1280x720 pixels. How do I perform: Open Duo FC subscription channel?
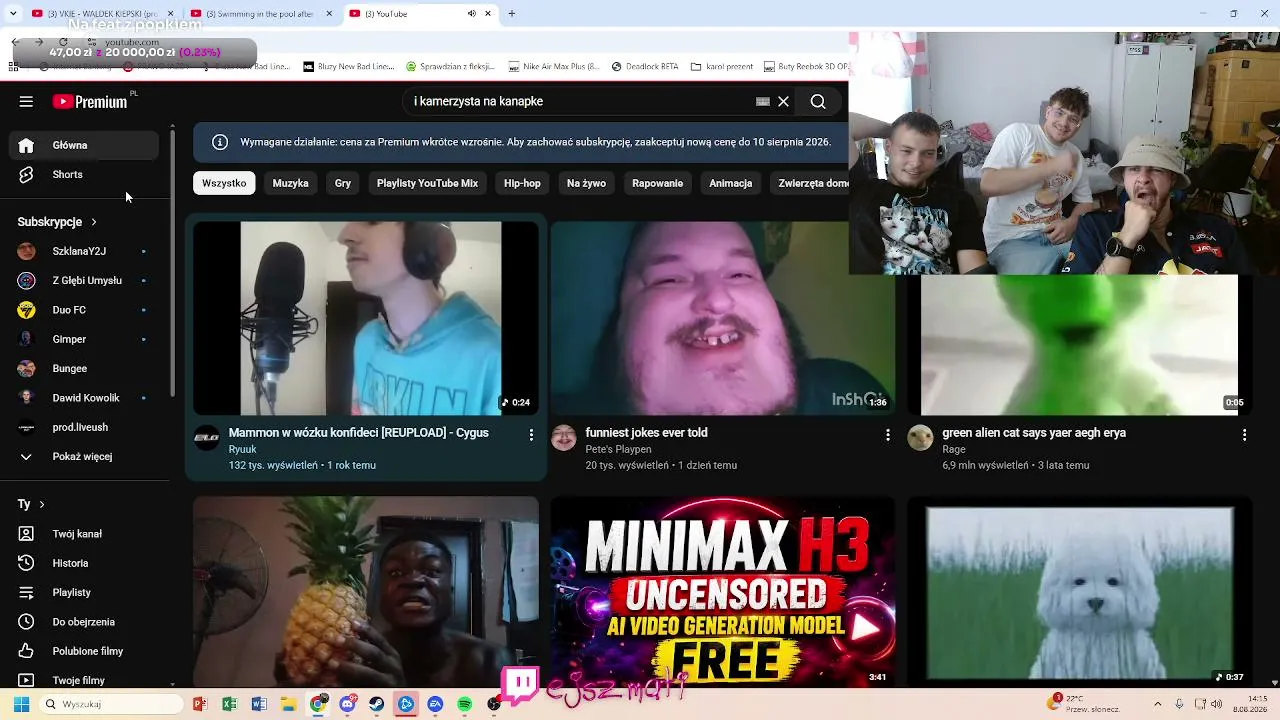pos(84,310)
